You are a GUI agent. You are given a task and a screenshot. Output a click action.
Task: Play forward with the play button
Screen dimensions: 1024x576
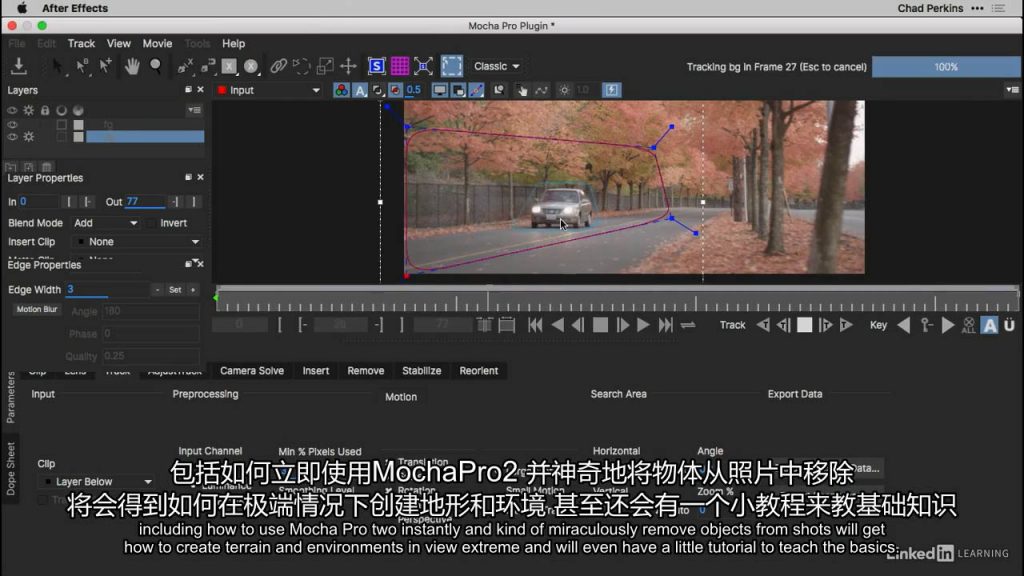coord(643,325)
